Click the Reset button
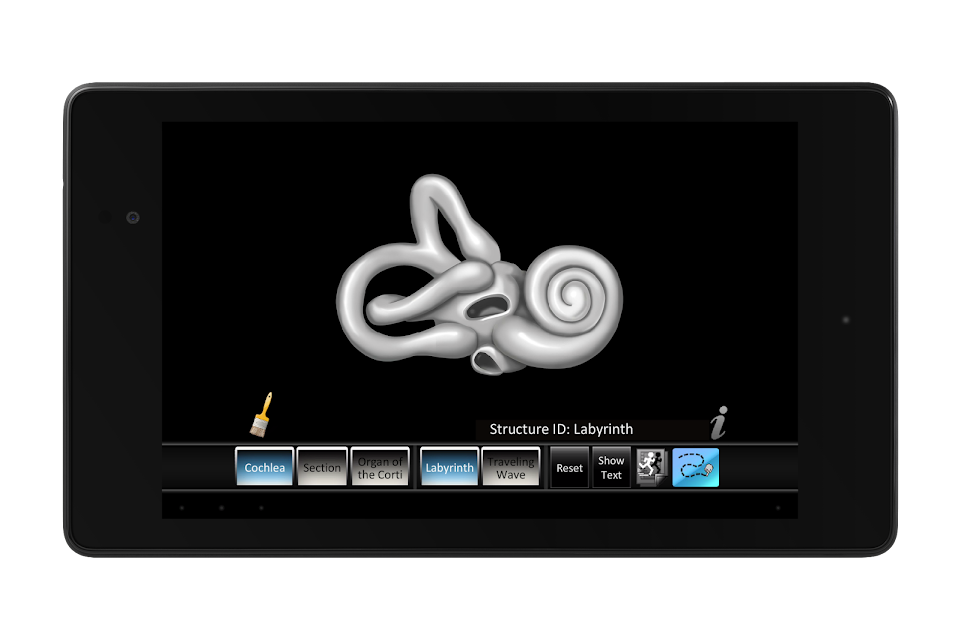The width and height of the screenshot is (961, 640). click(x=569, y=468)
